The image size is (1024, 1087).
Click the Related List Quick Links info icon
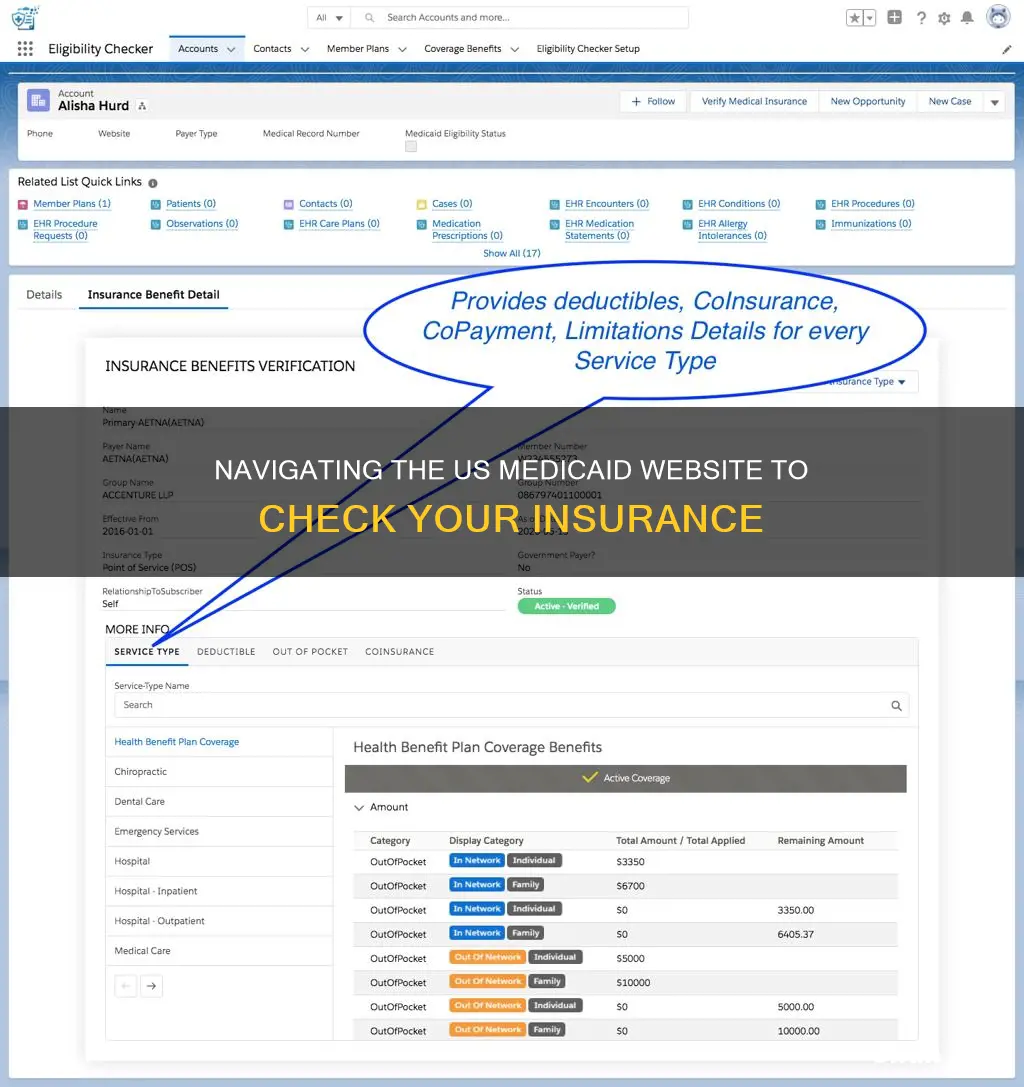click(x=153, y=183)
